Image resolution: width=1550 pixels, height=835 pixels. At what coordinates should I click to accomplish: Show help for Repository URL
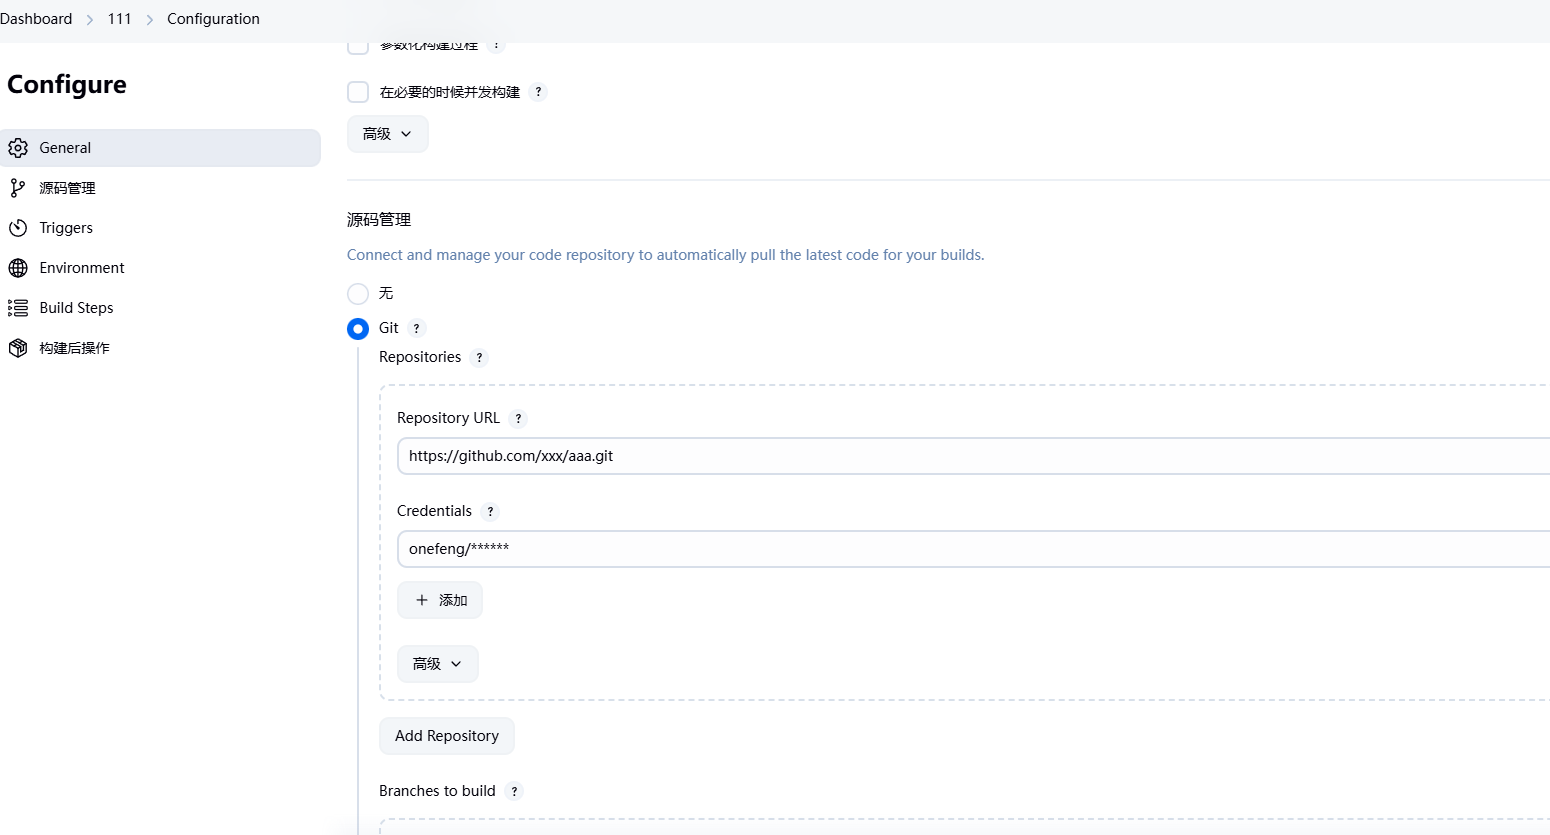click(x=518, y=419)
